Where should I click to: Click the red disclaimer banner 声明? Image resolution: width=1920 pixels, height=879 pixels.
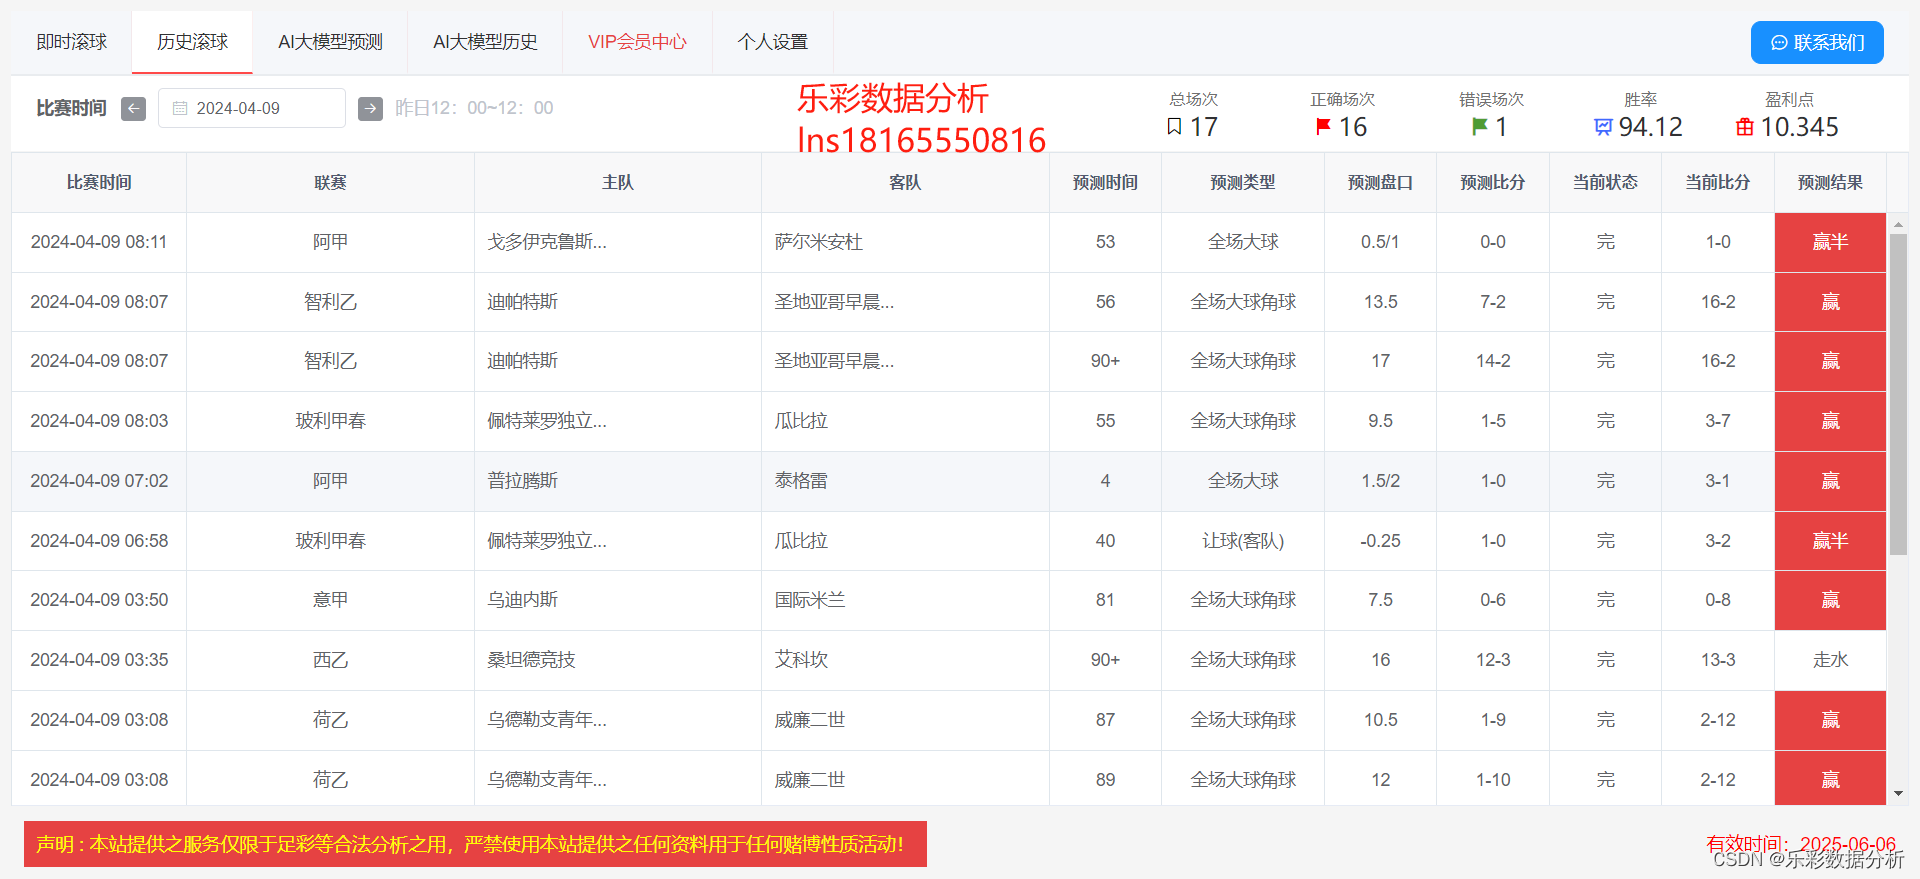point(475,844)
